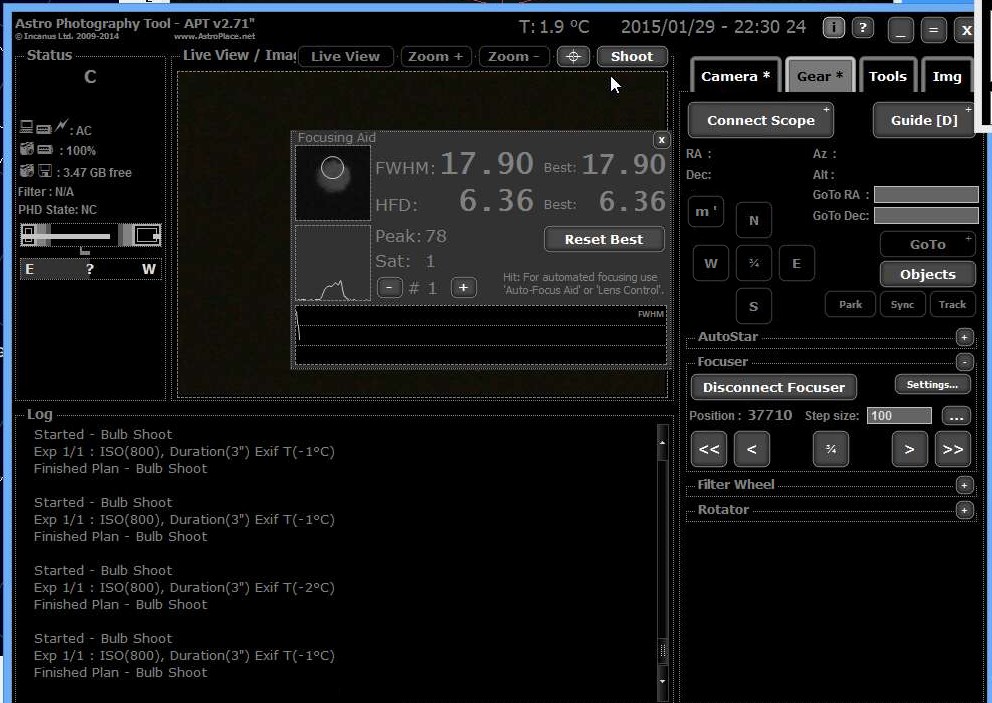The width and height of the screenshot is (992, 703).
Task: Open the Tools tab
Action: (888, 77)
